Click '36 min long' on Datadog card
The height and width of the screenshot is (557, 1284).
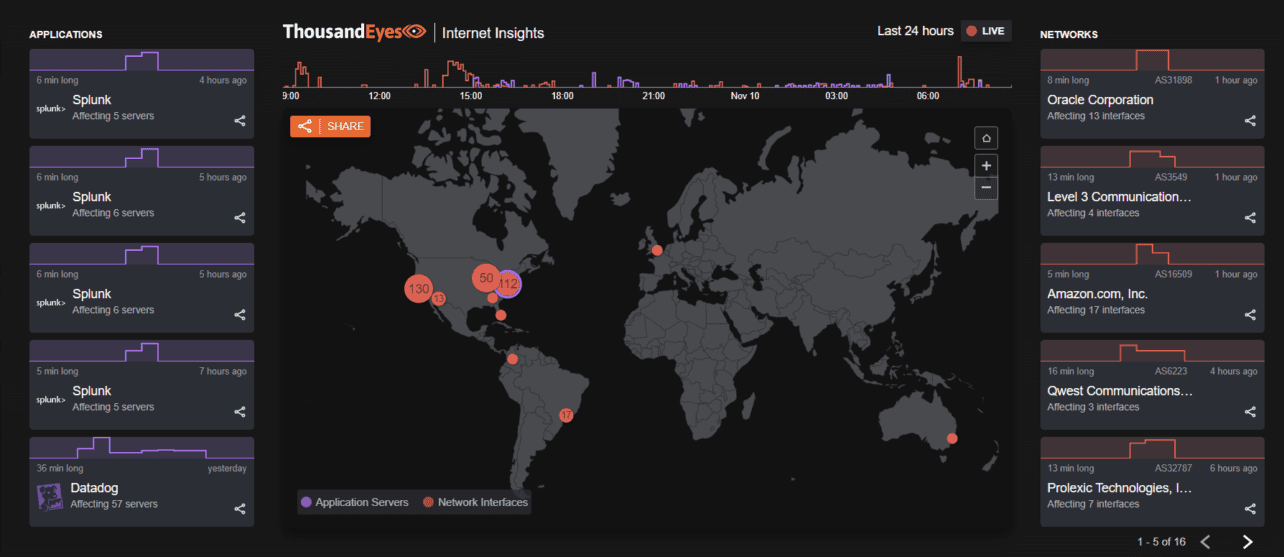point(60,468)
